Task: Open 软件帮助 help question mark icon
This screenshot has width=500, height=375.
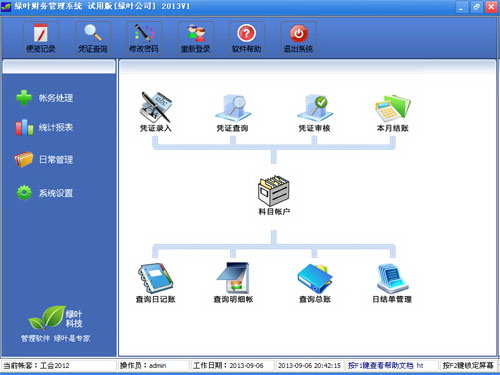Action: point(247,38)
